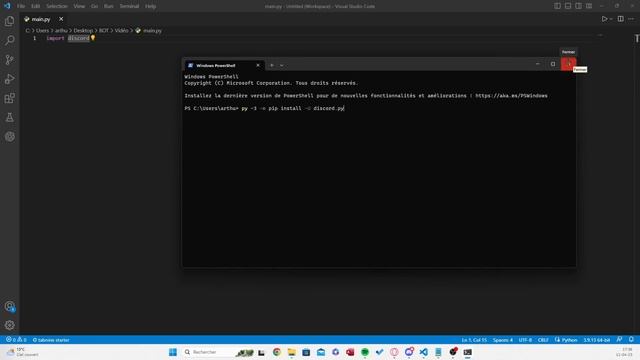Open the Go menu

click(x=94, y=6)
